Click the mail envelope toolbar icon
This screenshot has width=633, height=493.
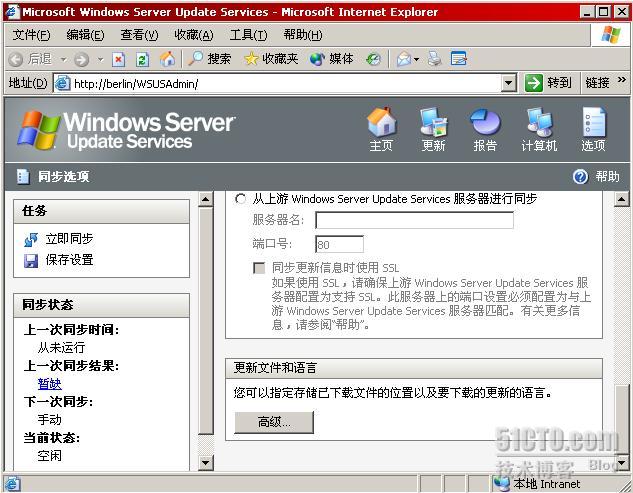[404, 59]
